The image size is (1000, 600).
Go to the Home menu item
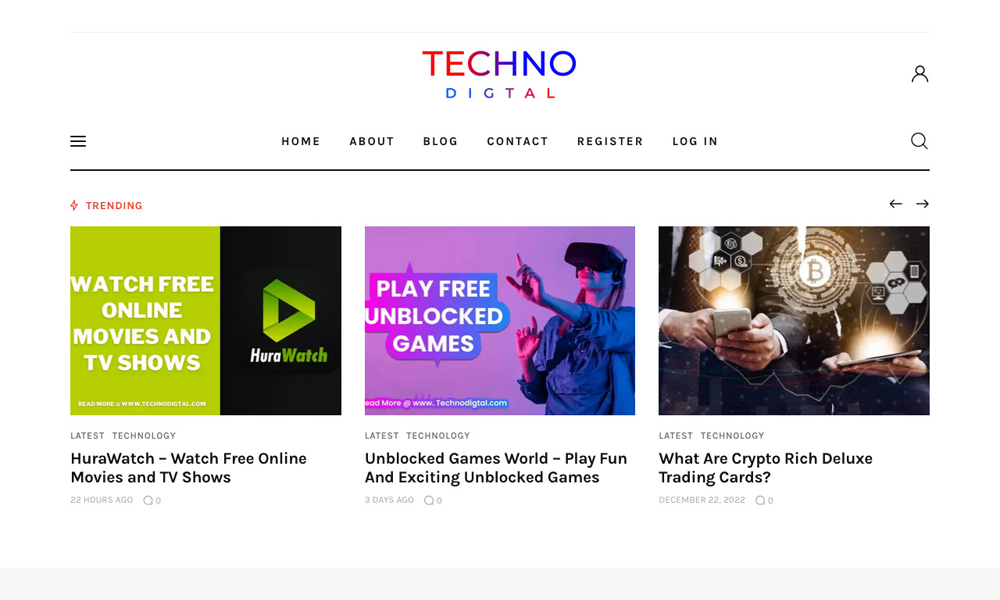click(x=300, y=142)
